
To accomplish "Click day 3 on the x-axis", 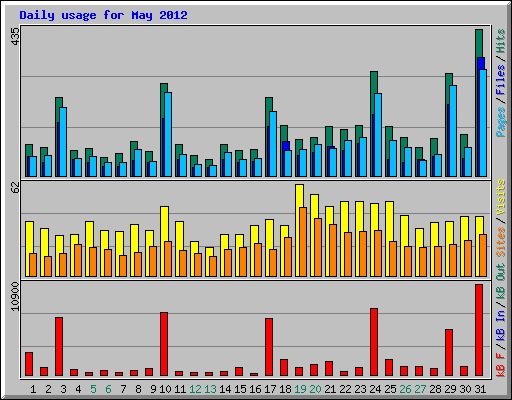I will 63,389.
